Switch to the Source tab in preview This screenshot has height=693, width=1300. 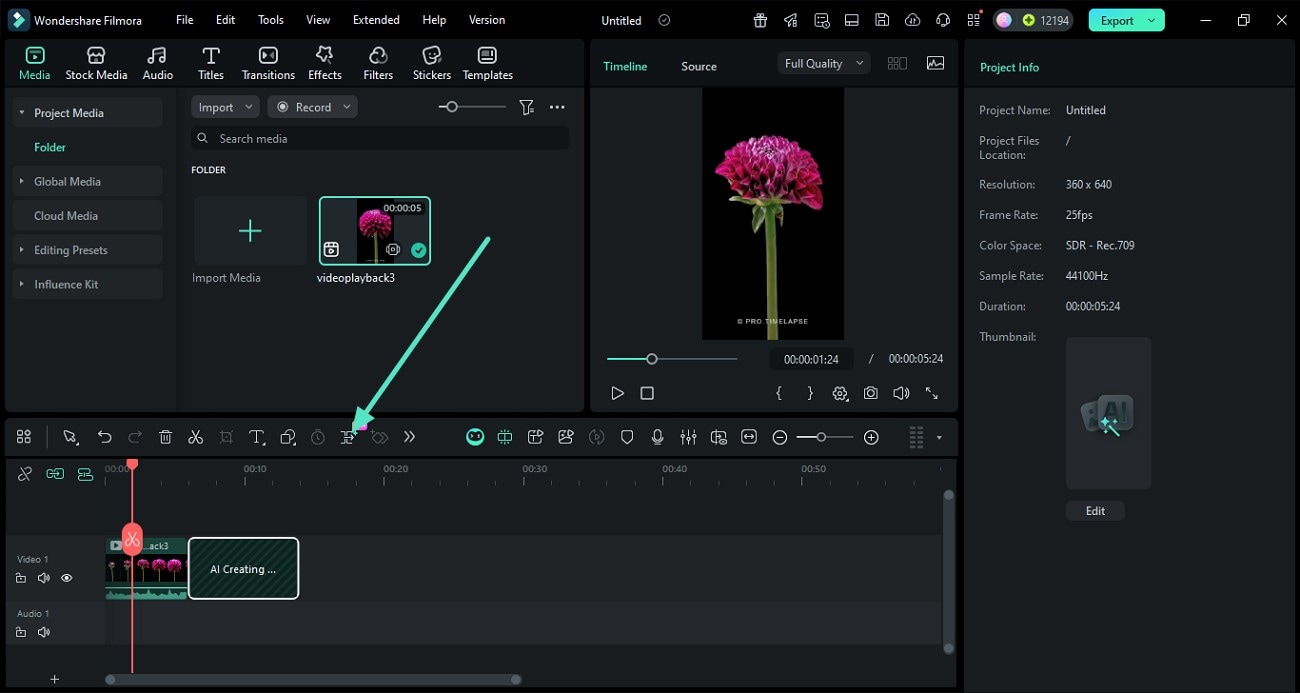click(698, 66)
